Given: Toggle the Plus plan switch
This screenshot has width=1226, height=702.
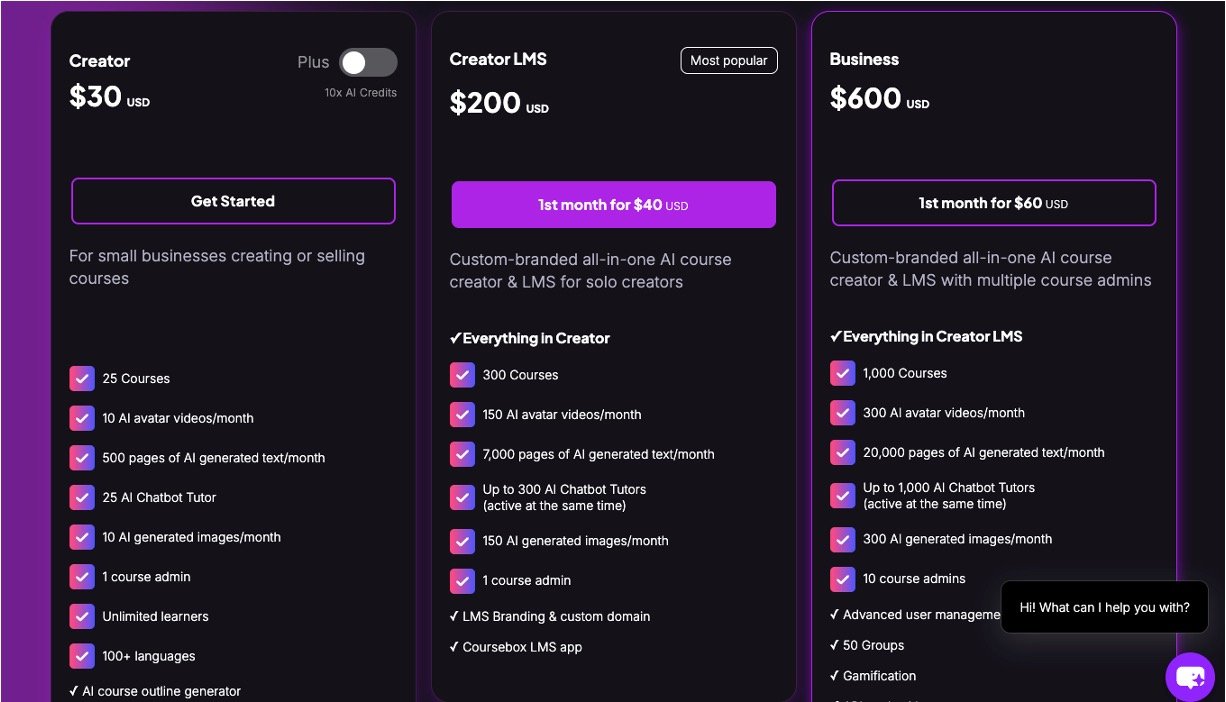Looking at the screenshot, I should tap(367, 62).
